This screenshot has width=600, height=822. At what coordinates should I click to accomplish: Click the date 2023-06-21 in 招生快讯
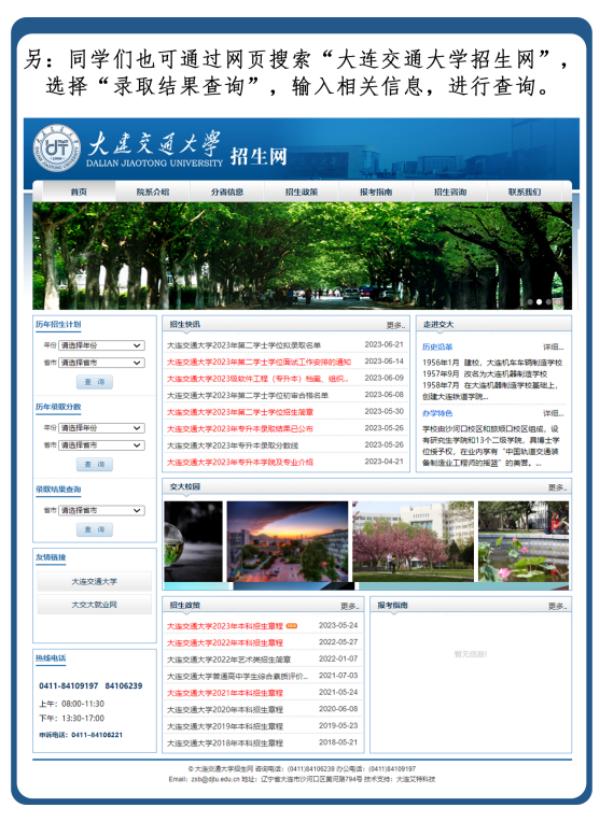pyautogui.click(x=384, y=345)
